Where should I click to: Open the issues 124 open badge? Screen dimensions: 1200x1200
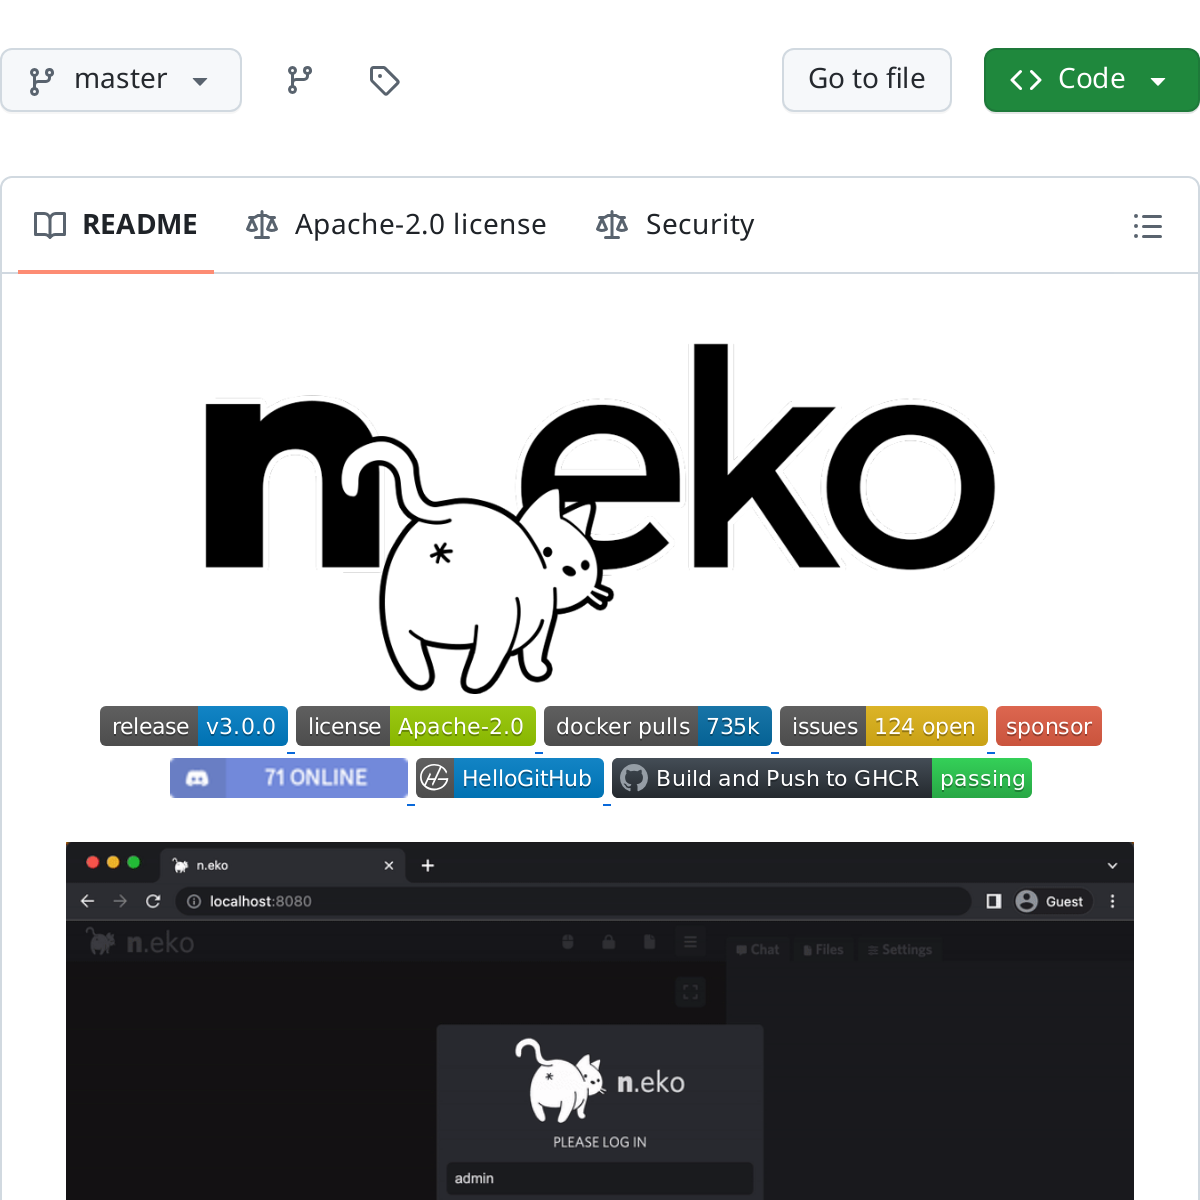click(884, 726)
